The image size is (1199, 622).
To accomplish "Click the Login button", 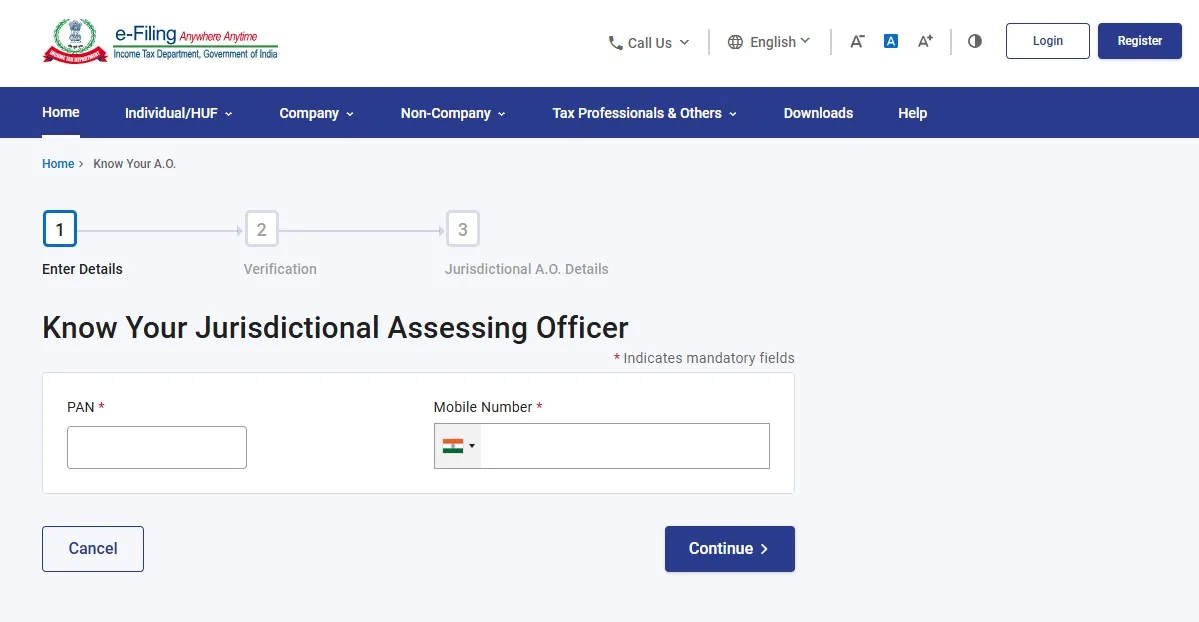I will pos(1047,41).
